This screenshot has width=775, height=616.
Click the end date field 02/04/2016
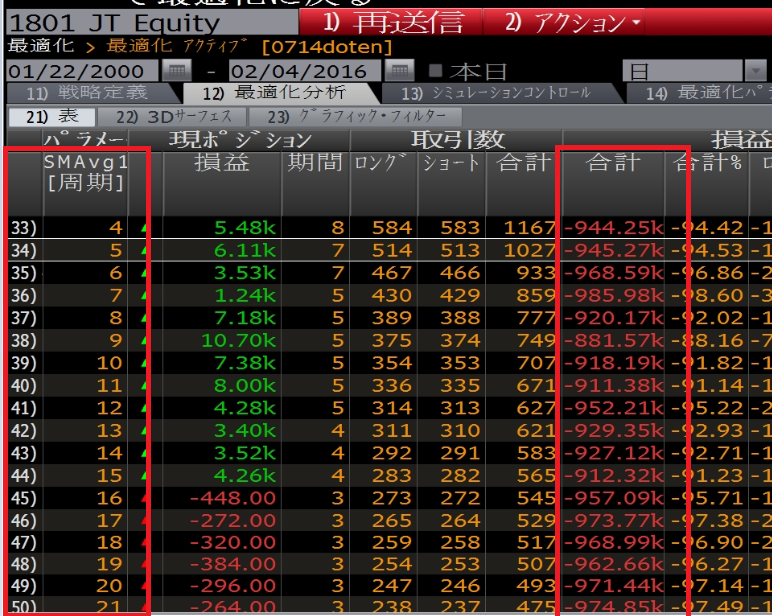tap(305, 71)
